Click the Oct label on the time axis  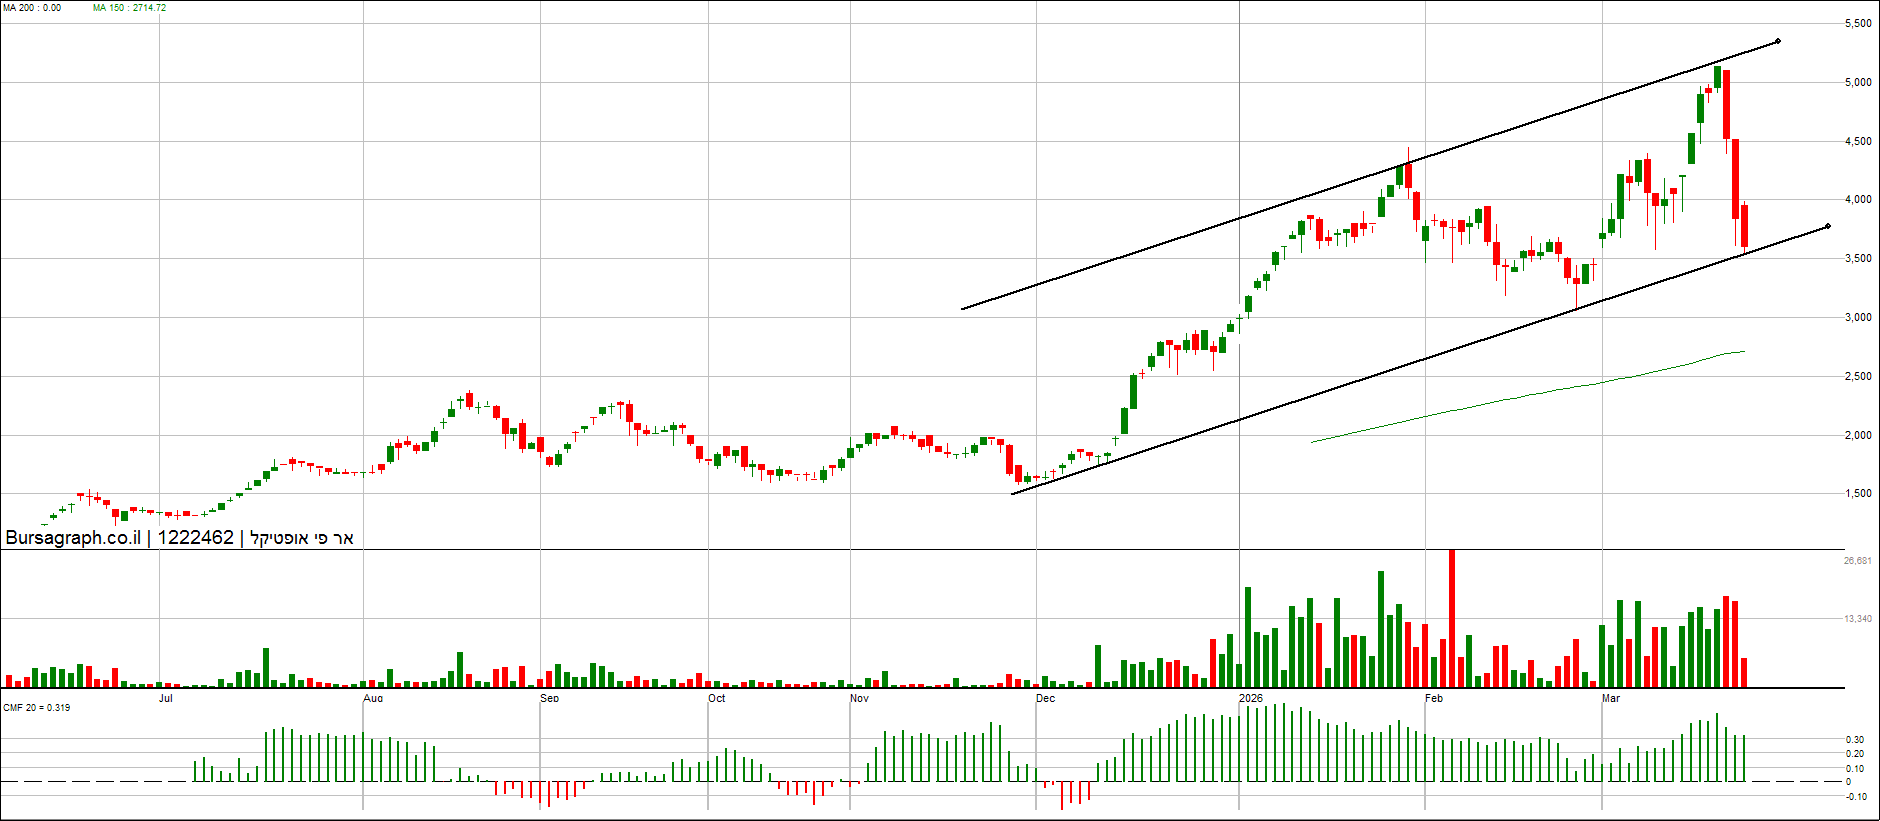point(717,698)
